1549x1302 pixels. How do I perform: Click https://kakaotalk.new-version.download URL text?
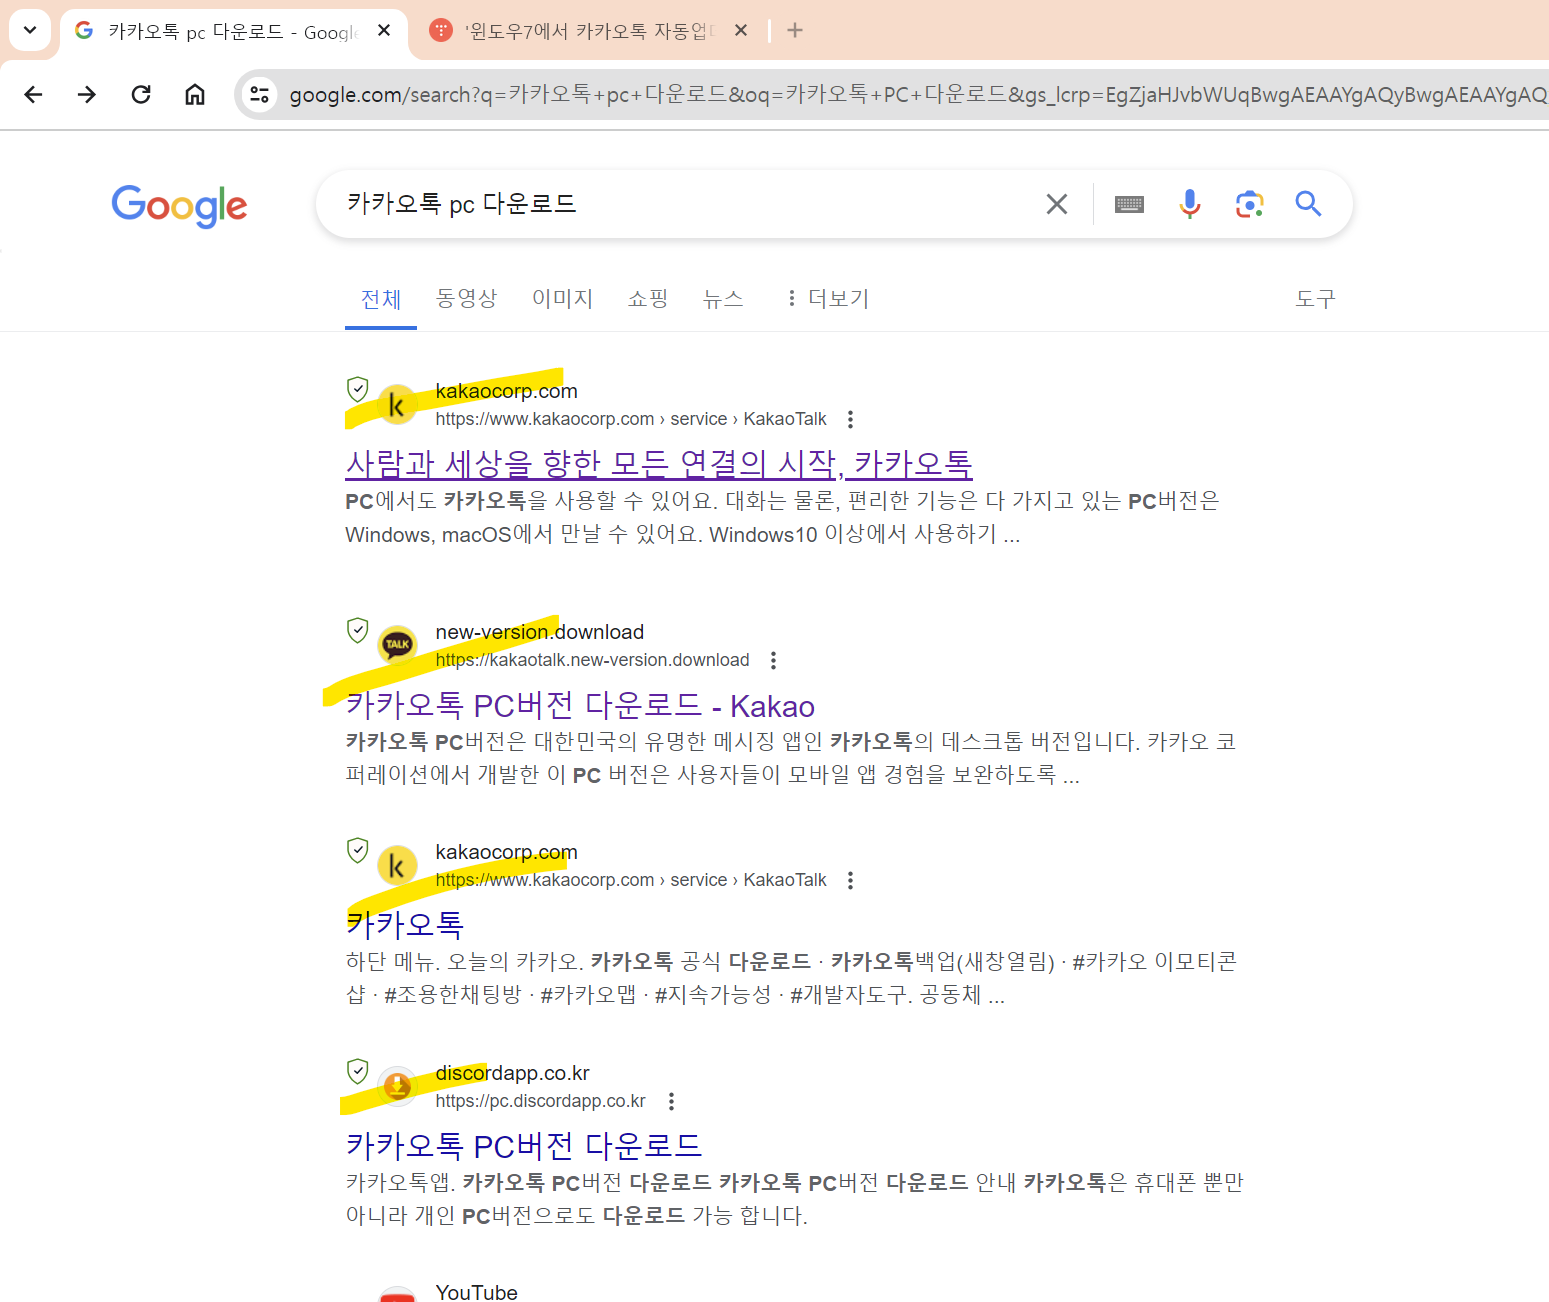pyautogui.click(x=593, y=660)
